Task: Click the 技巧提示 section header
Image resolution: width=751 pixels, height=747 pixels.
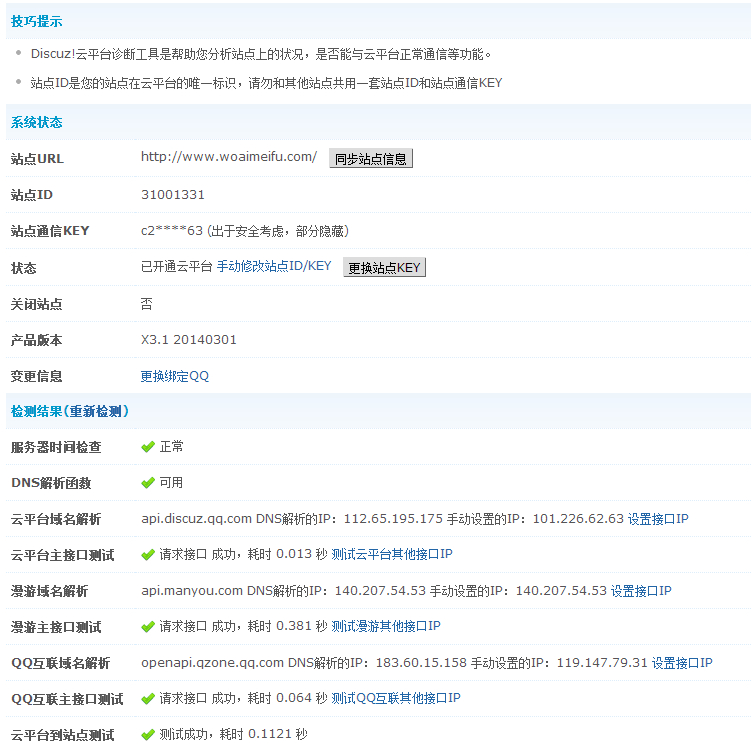Action: click(36, 22)
